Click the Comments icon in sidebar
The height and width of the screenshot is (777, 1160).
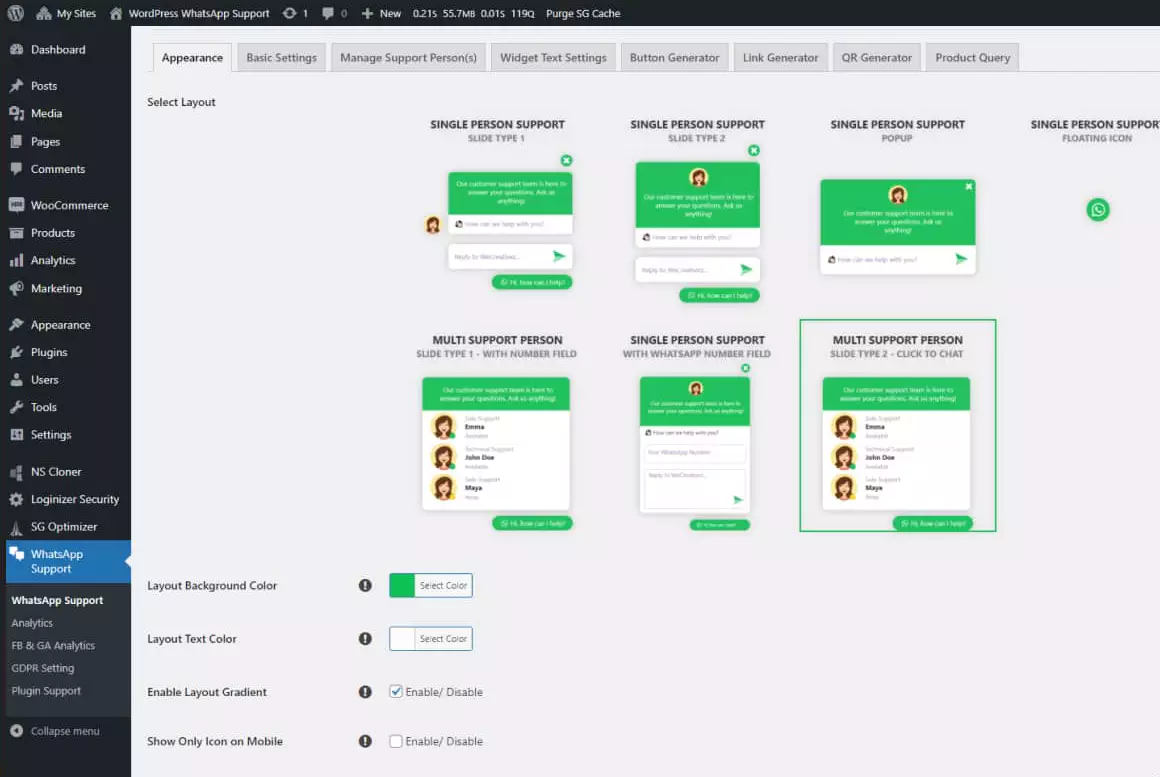16,169
